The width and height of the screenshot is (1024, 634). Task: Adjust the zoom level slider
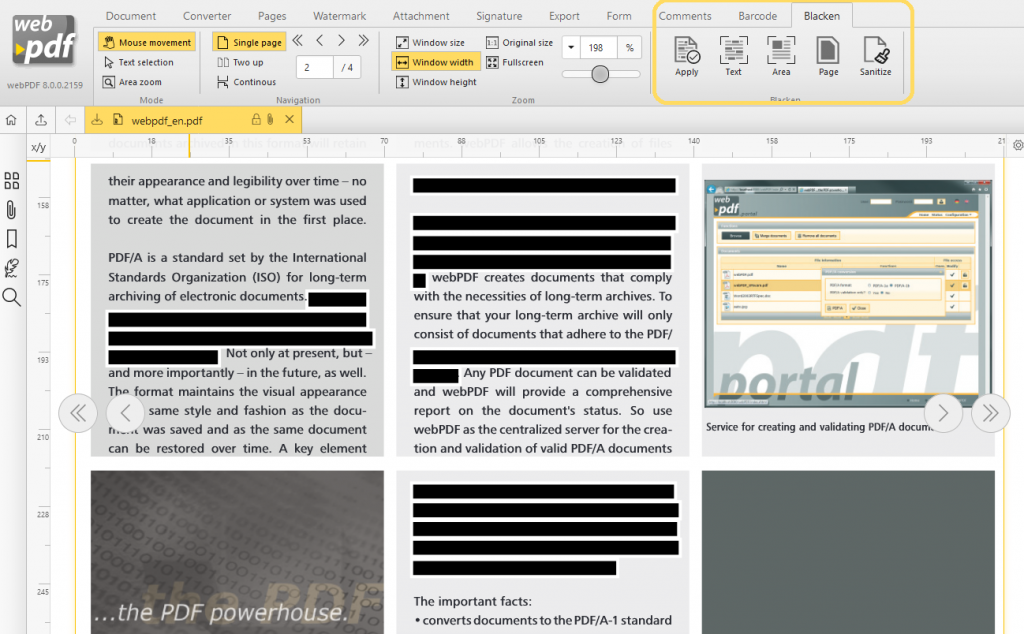pos(600,73)
